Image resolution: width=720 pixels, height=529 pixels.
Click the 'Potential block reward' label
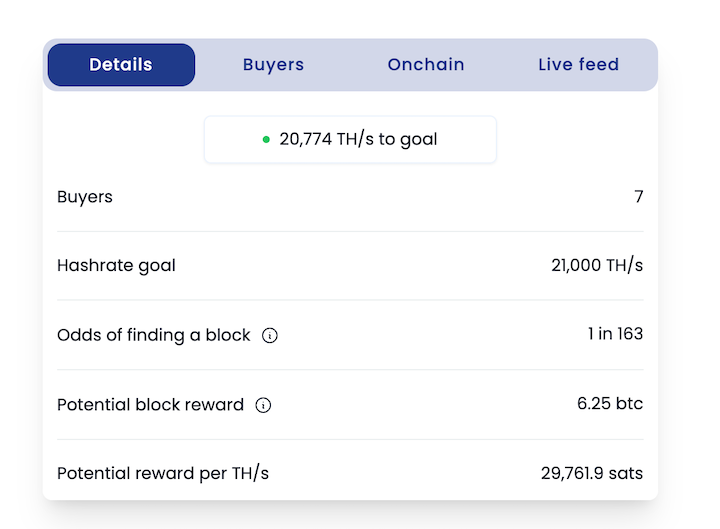(x=150, y=405)
